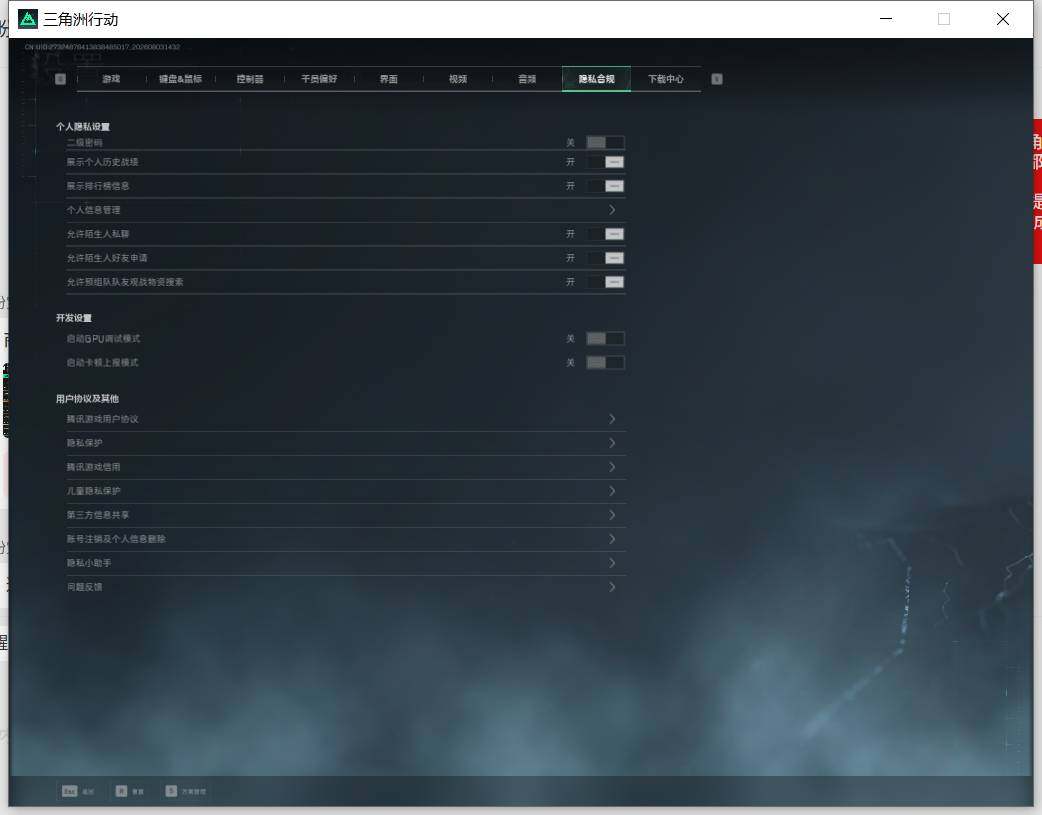The image size is (1042, 815).
Task: Turn off 展示个人历史战绩 switch
Action: 605,162
